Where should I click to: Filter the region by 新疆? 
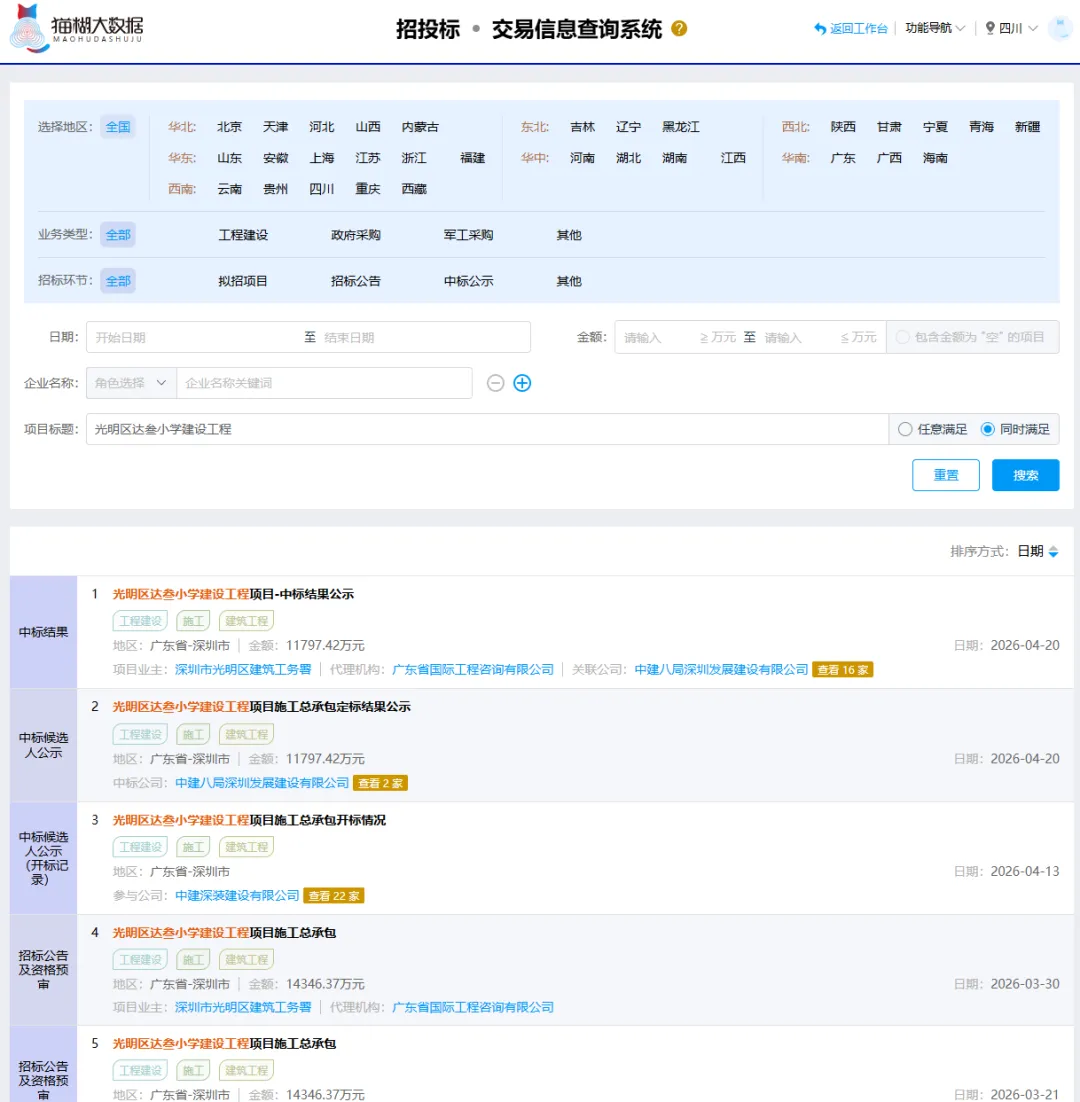tap(1027, 127)
